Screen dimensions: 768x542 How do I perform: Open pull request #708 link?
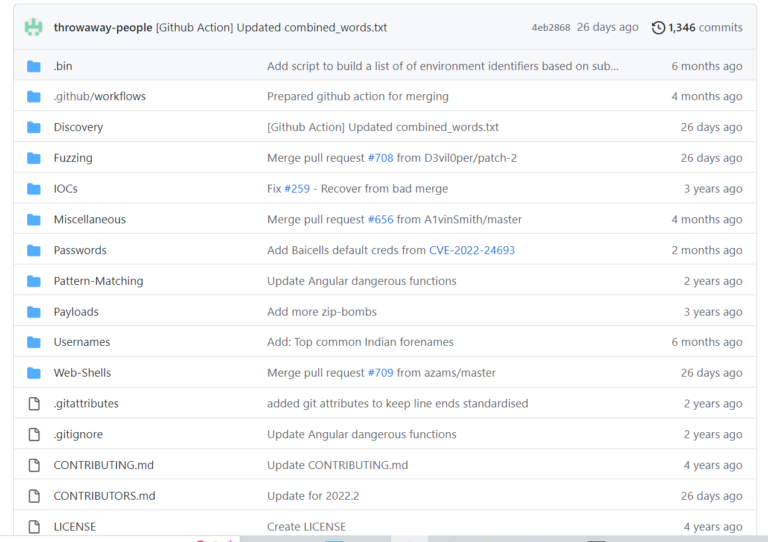point(381,158)
